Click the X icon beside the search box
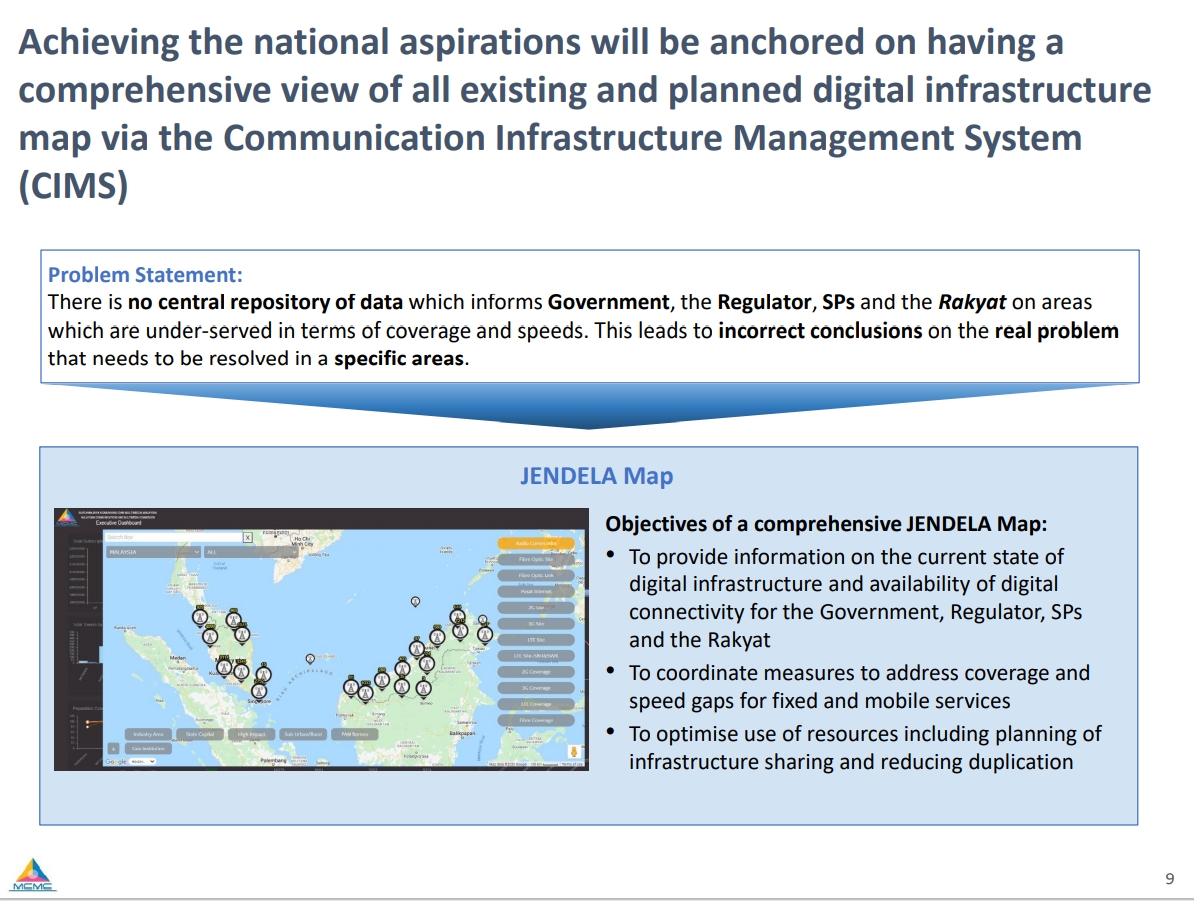Viewport: 1194px width, 901px height. [x=248, y=537]
